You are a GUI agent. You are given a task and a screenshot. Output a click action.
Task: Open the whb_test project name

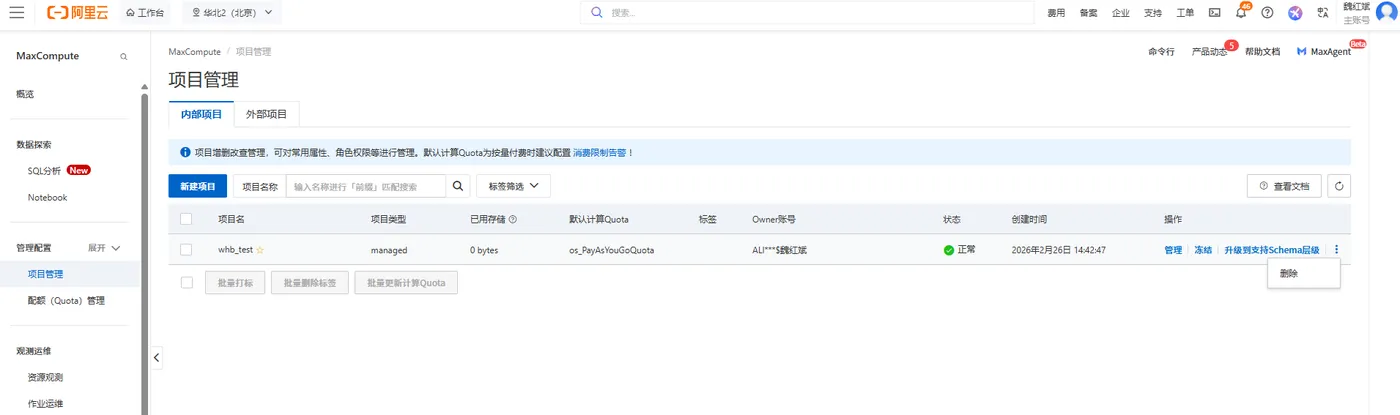coord(236,250)
